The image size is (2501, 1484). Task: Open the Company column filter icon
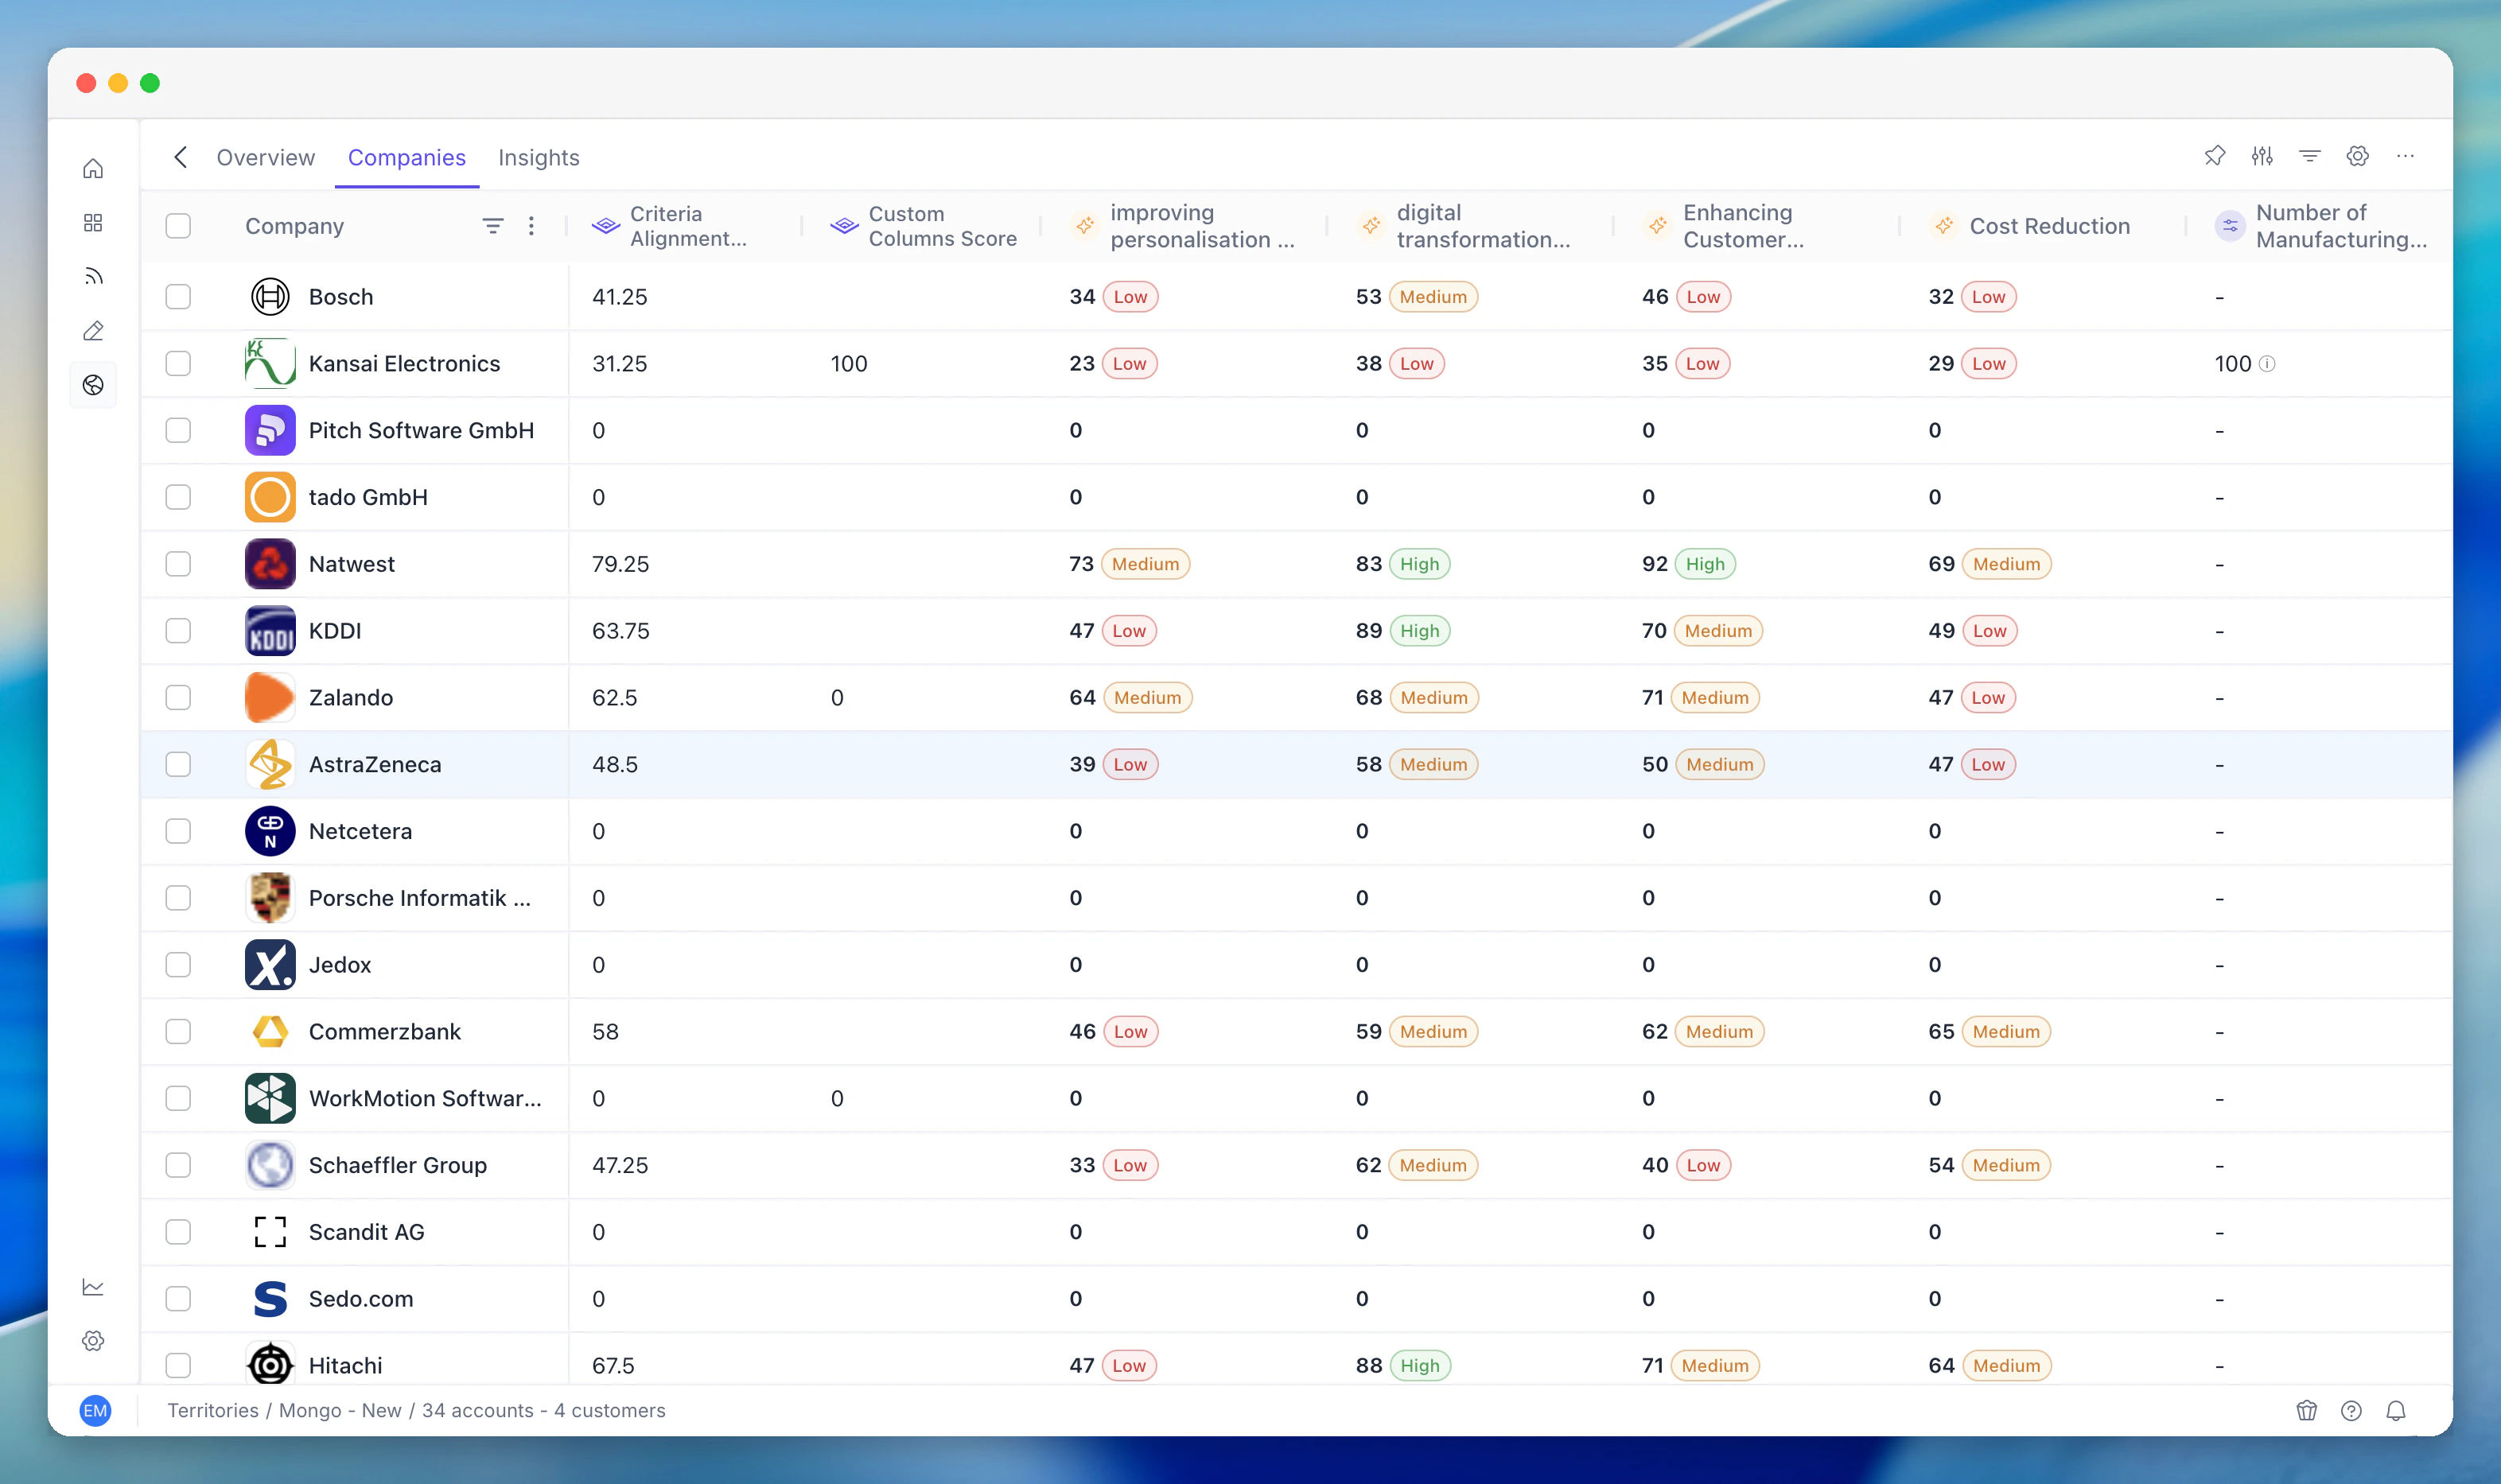pyautogui.click(x=493, y=226)
